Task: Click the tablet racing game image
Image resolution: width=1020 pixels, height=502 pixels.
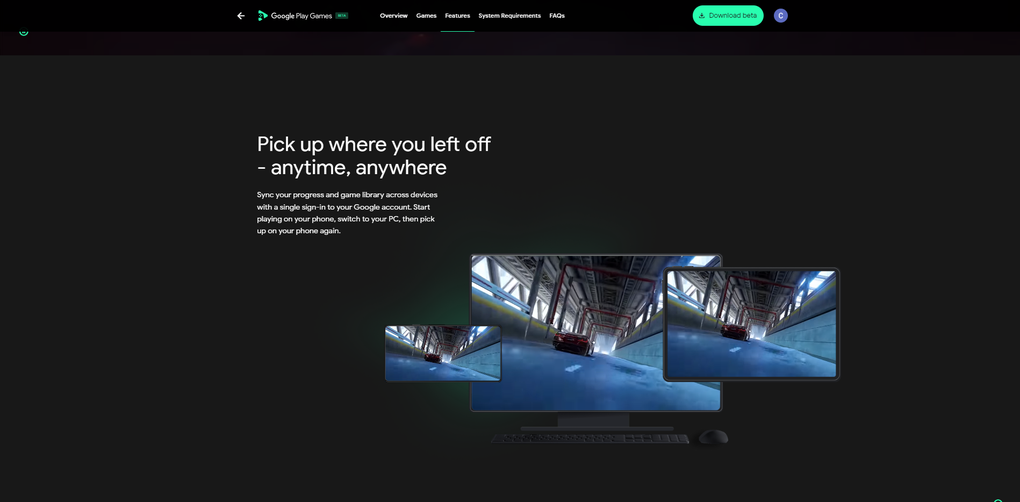Action: (751, 324)
